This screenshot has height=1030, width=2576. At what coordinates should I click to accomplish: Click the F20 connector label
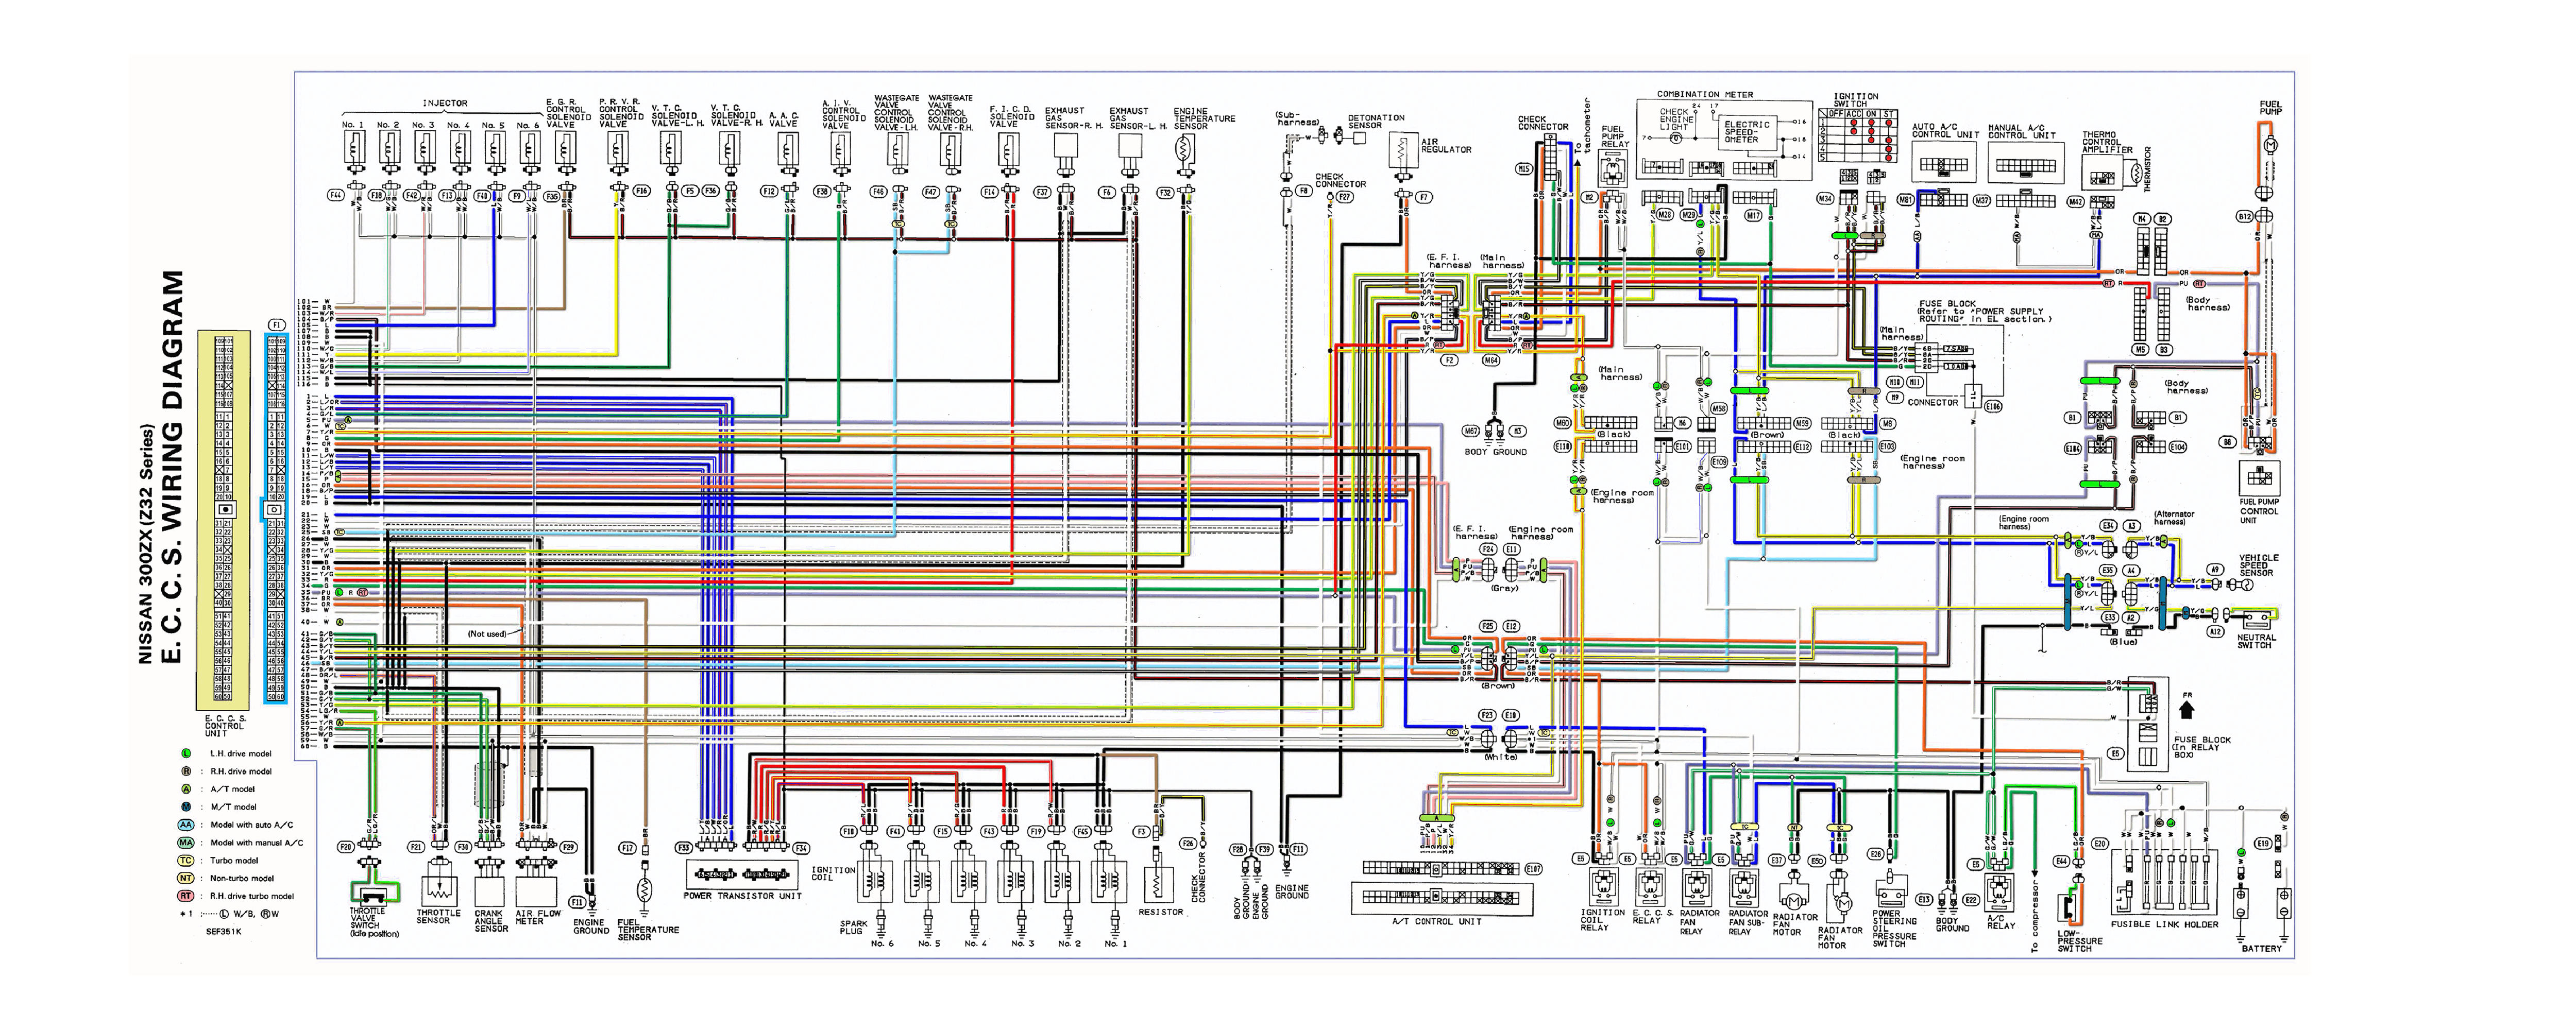click(346, 847)
